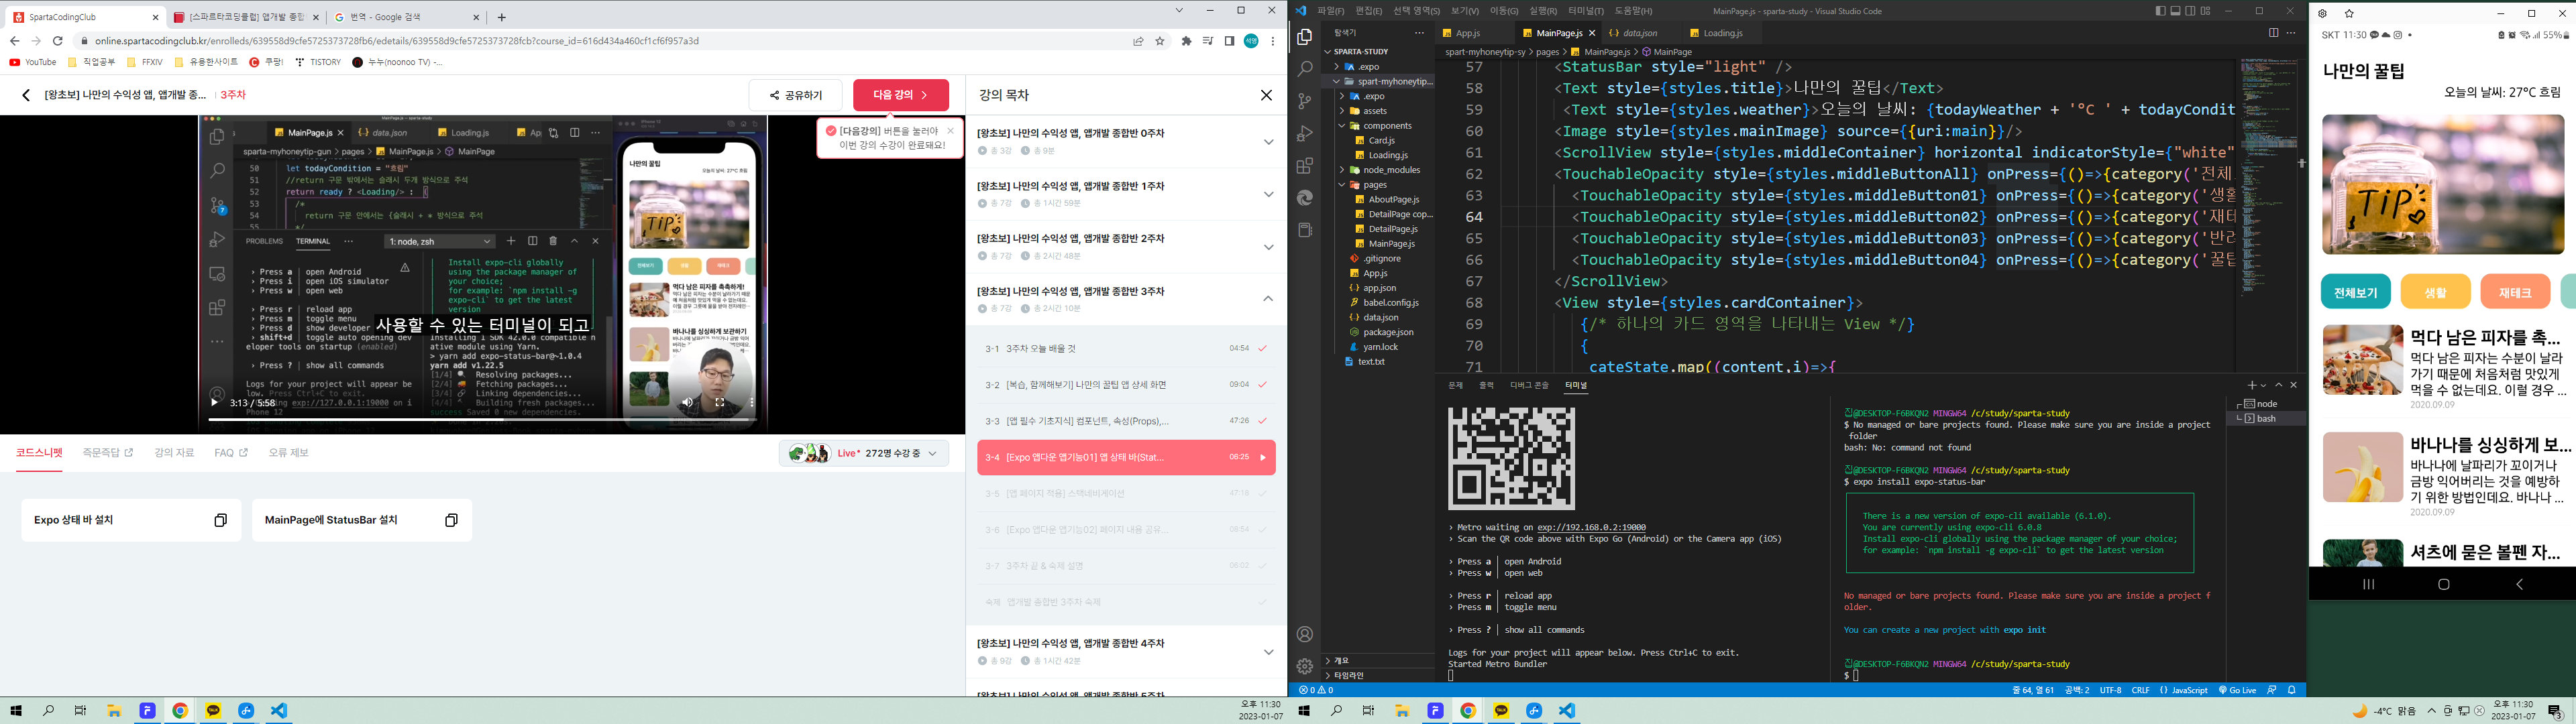
Task: Play the lecture video
Action: (x=213, y=403)
